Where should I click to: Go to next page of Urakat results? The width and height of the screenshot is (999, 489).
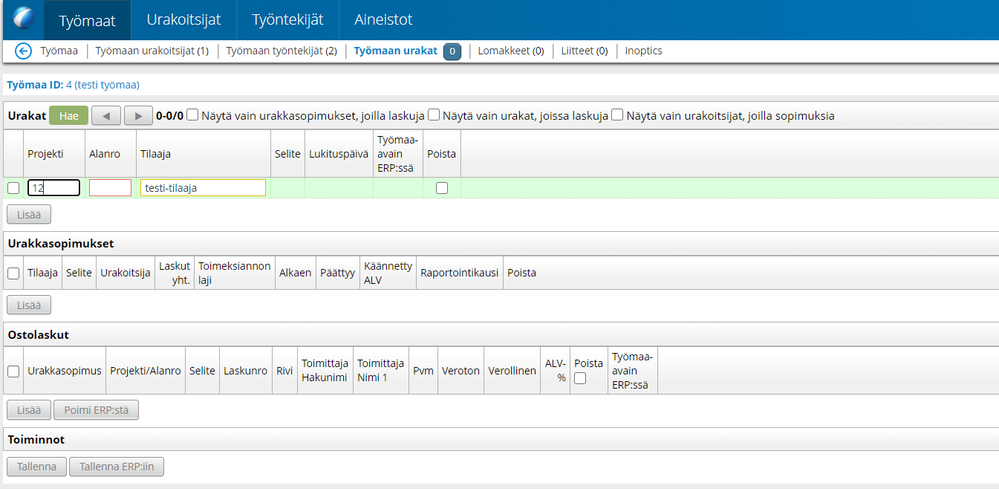[138, 116]
